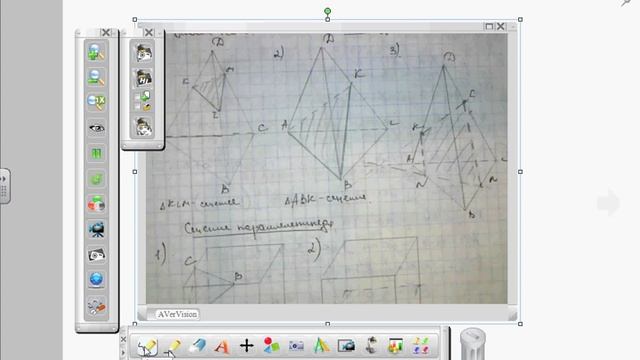This screenshot has width=640, height=360.
Task: Toggle the eye preview icon
Action: click(96, 128)
